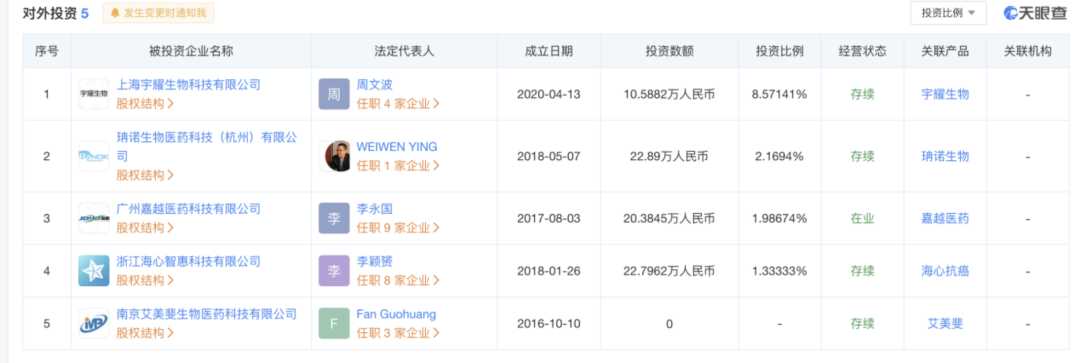Click the 宇耀生物 company logo

94,94
